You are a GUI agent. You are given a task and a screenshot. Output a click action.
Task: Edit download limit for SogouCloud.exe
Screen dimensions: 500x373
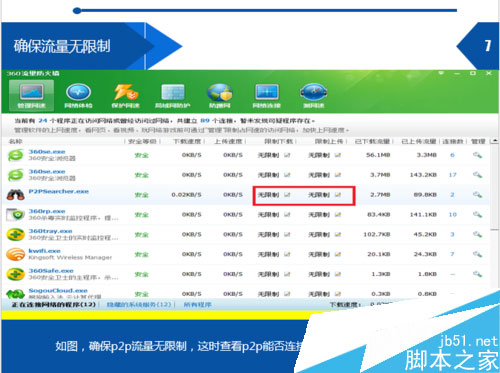point(287,294)
